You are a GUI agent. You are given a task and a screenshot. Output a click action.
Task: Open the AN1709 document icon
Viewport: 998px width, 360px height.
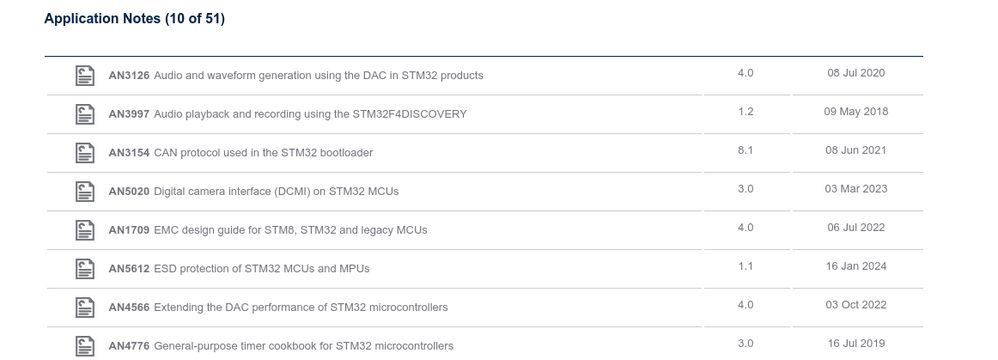click(85, 230)
